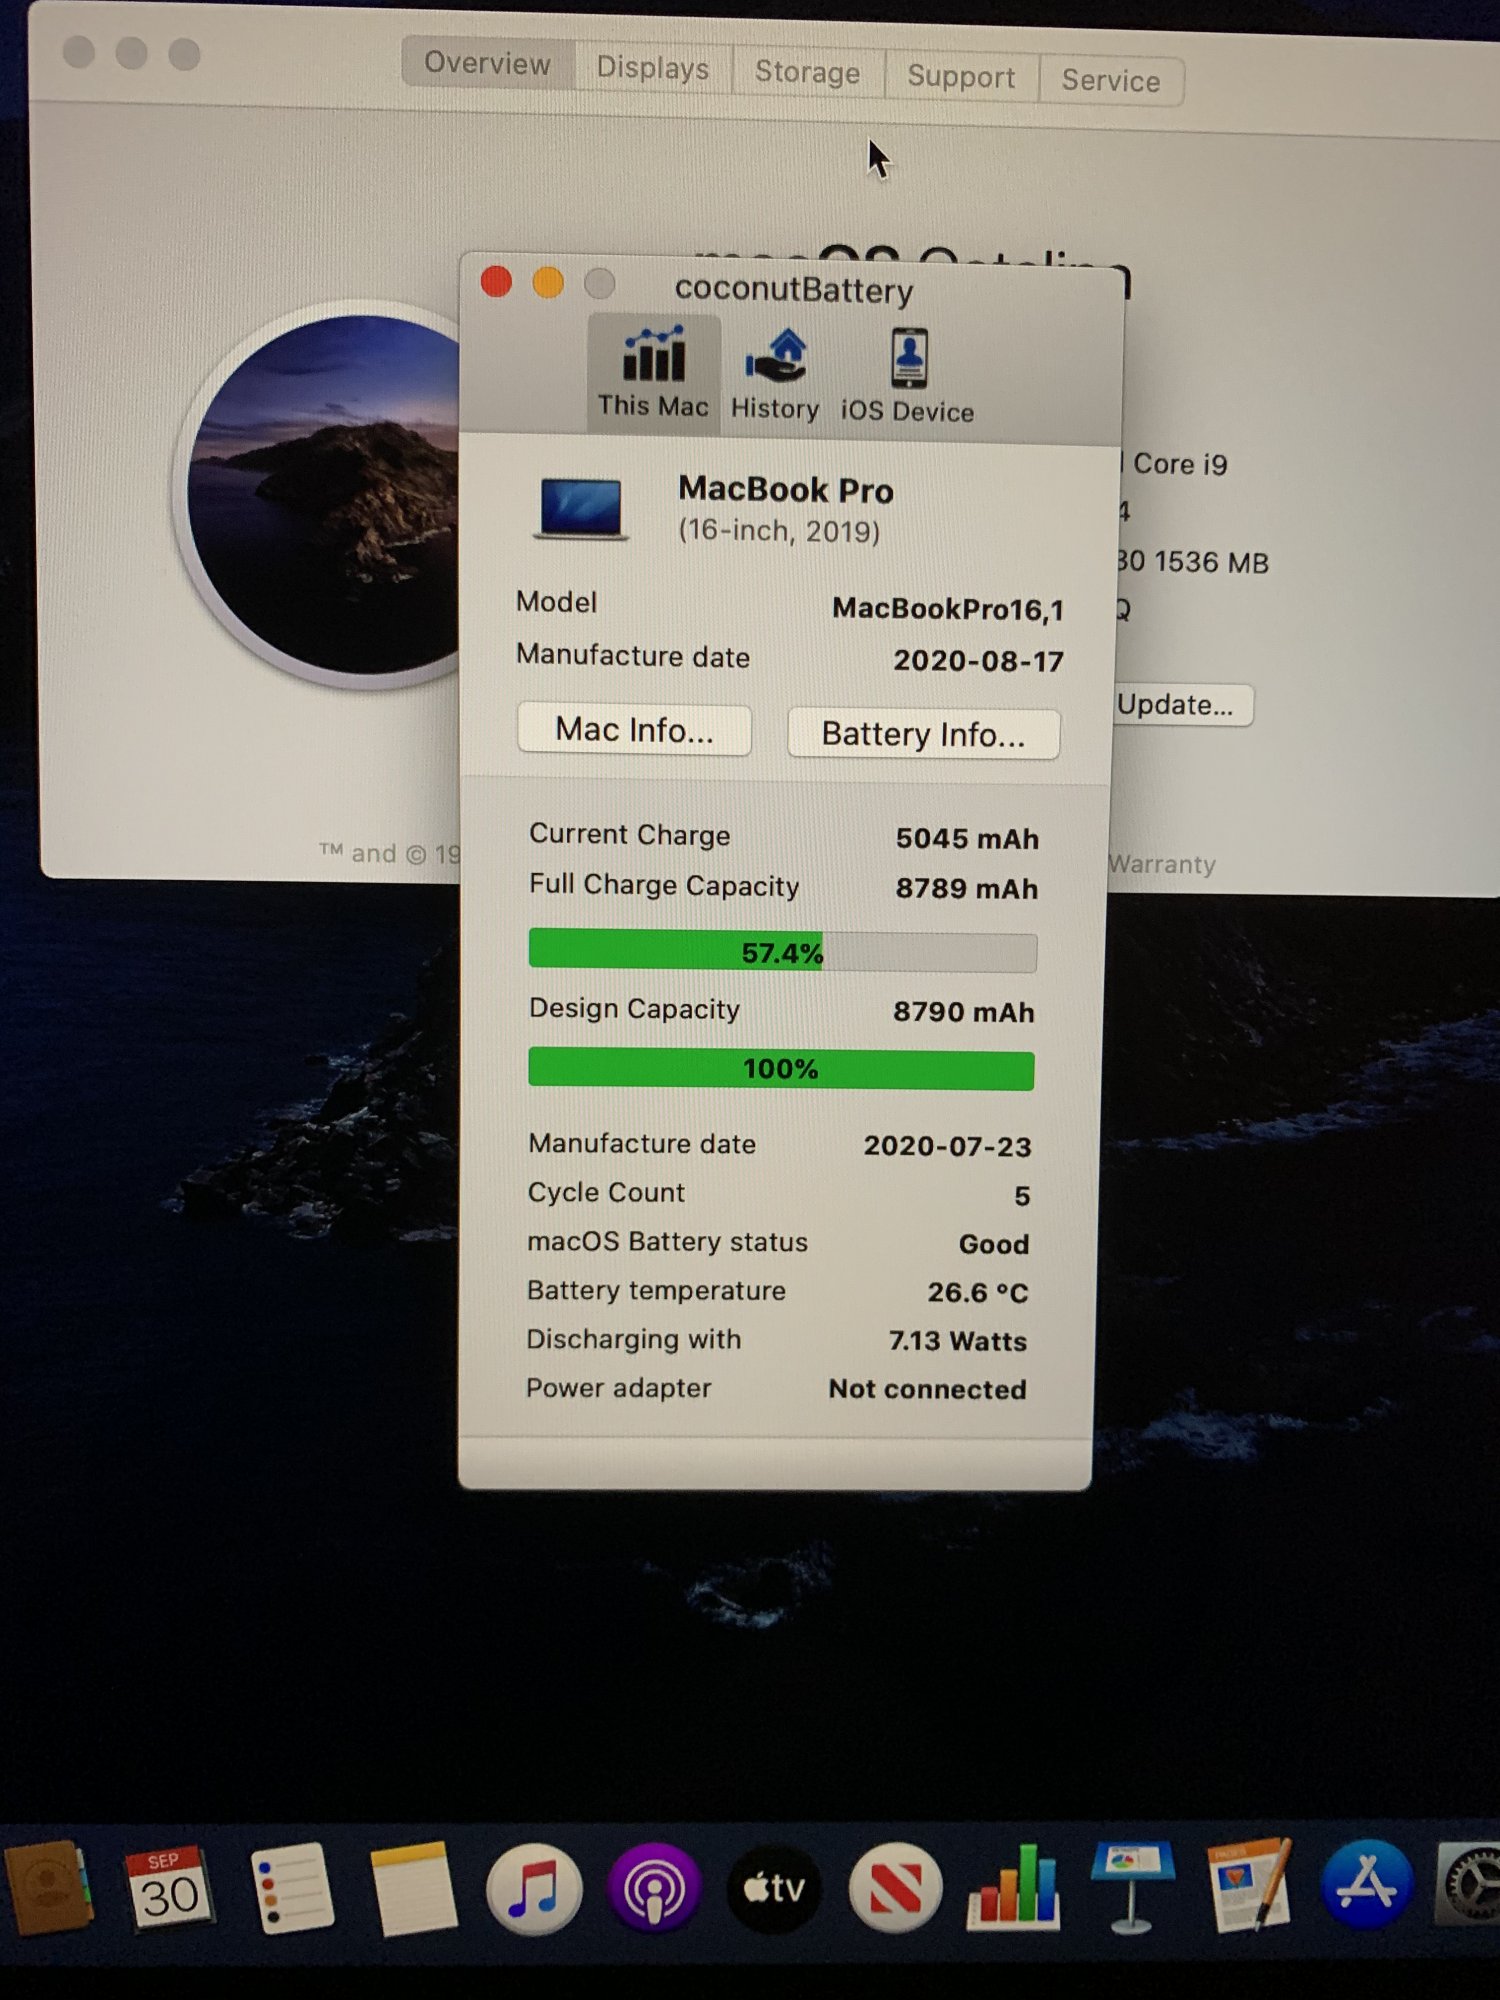The width and height of the screenshot is (1500, 2000).
Task: Open the App Store from Dock
Action: click(x=1367, y=1884)
